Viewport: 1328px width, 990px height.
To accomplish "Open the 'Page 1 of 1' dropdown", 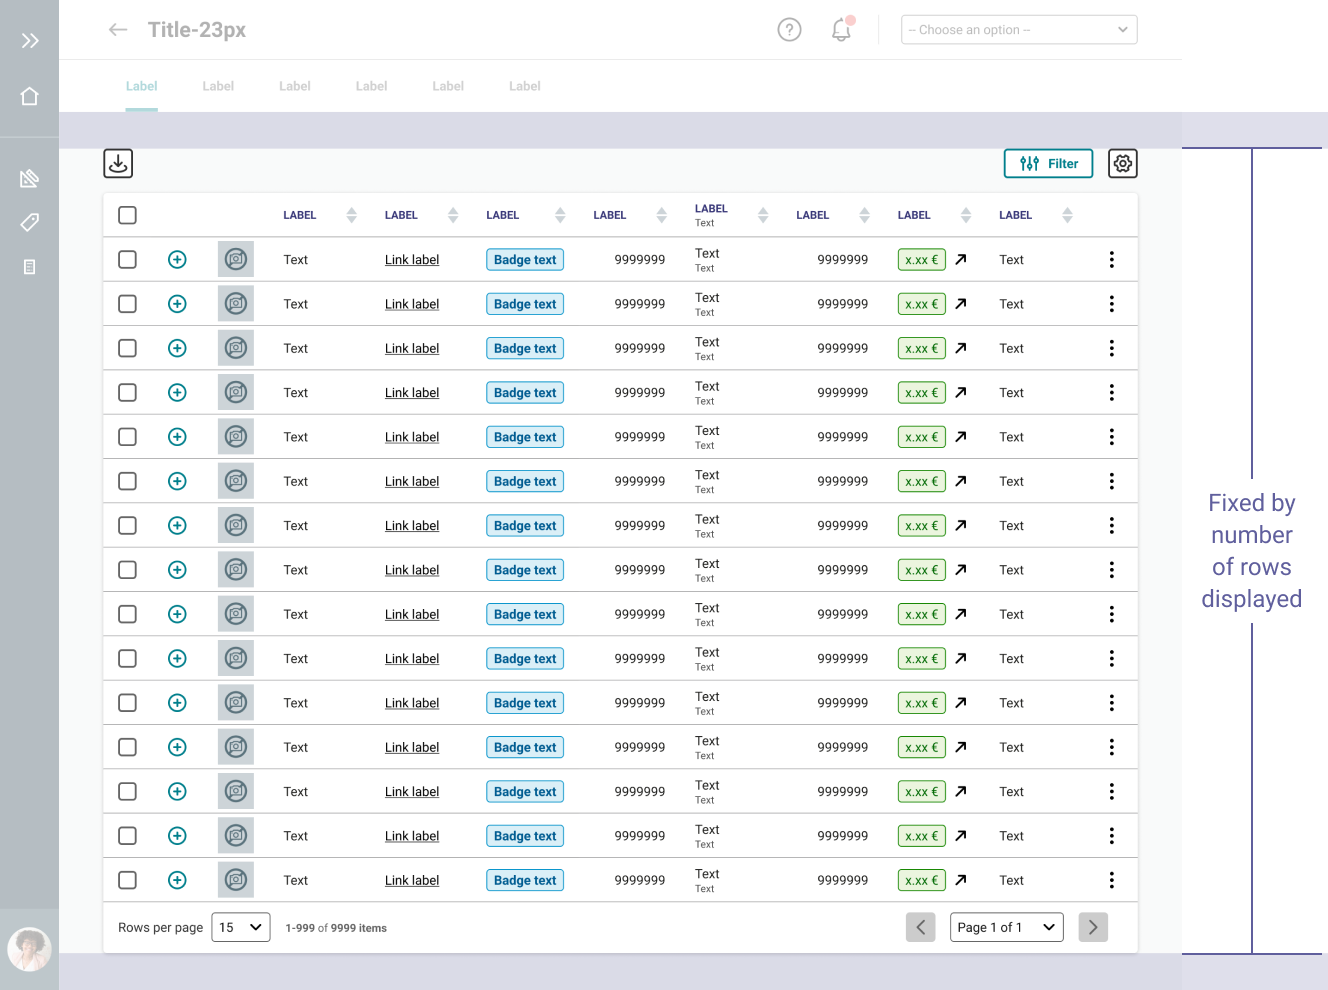I will click(x=1006, y=927).
